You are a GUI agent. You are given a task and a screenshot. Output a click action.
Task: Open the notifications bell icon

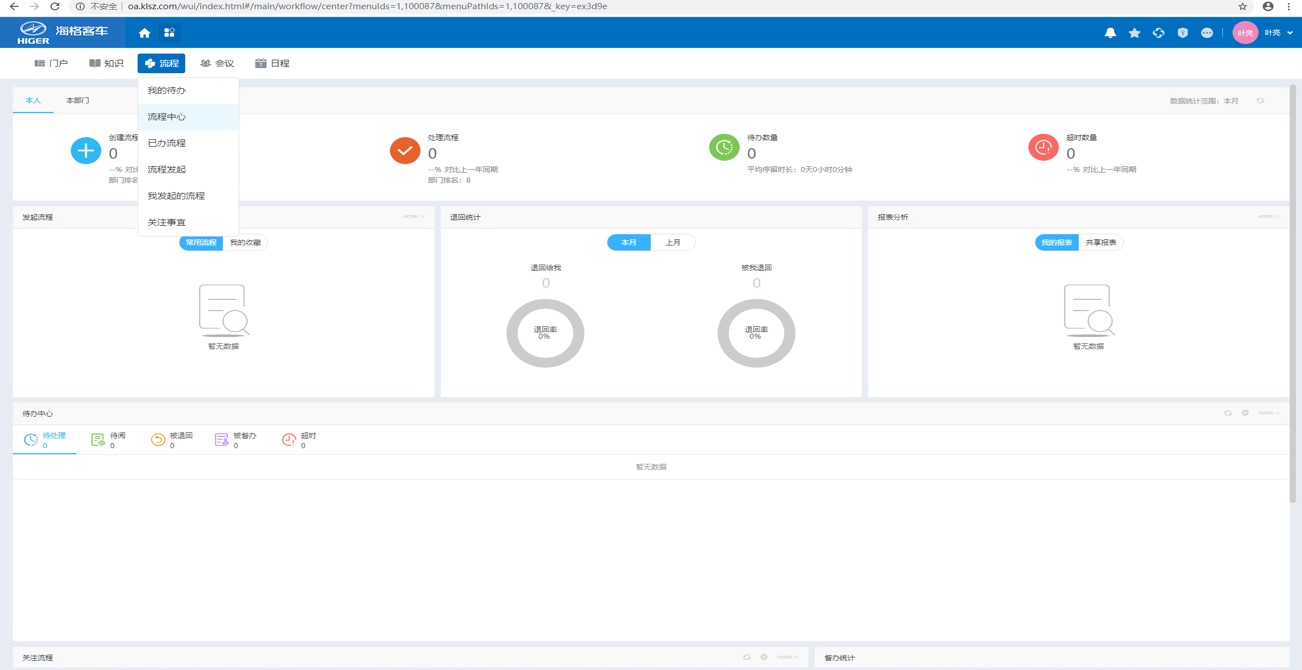[x=1110, y=33]
